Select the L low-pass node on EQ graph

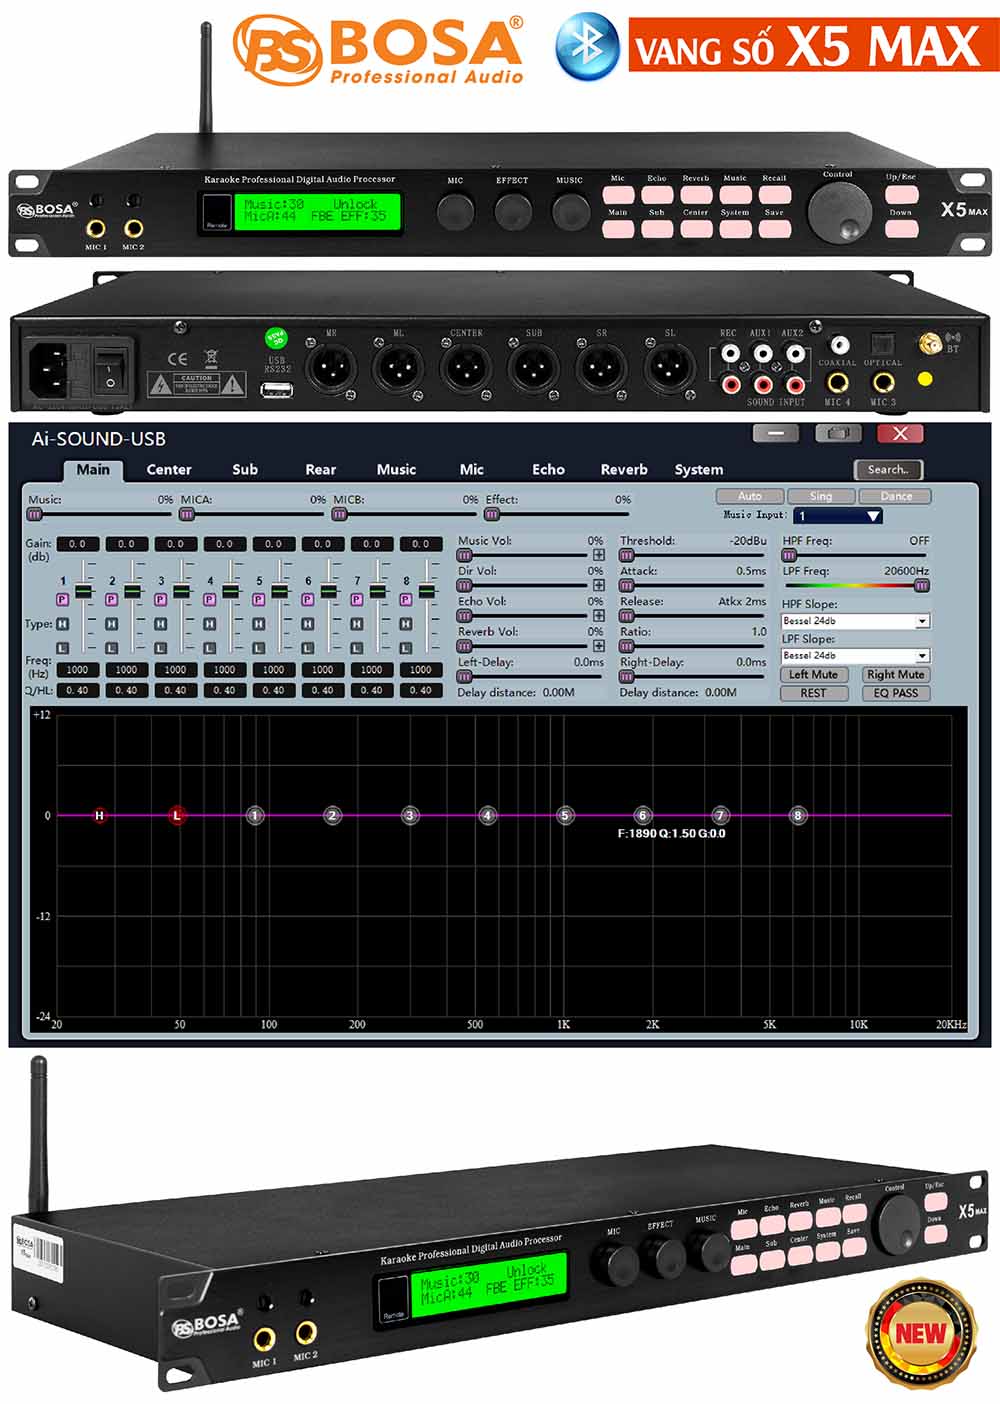pyautogui.click(x=177, y=815)
